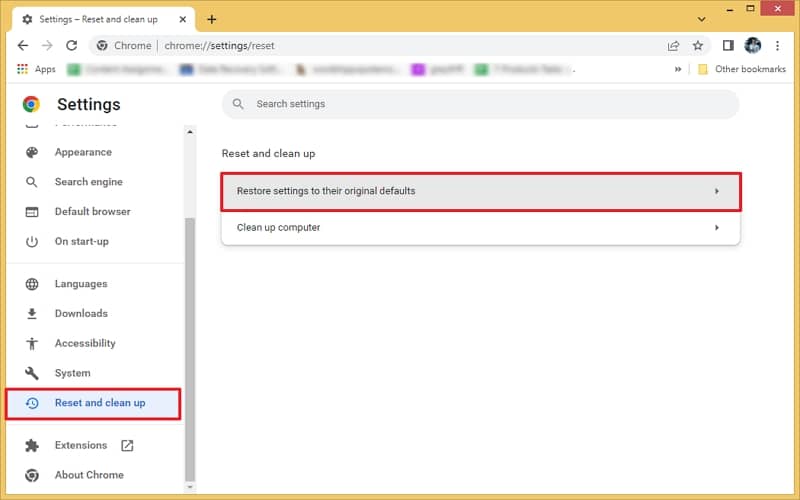Reload the page with refresh icon
This screenshot has height=500, width=800.
pos(71,45)
